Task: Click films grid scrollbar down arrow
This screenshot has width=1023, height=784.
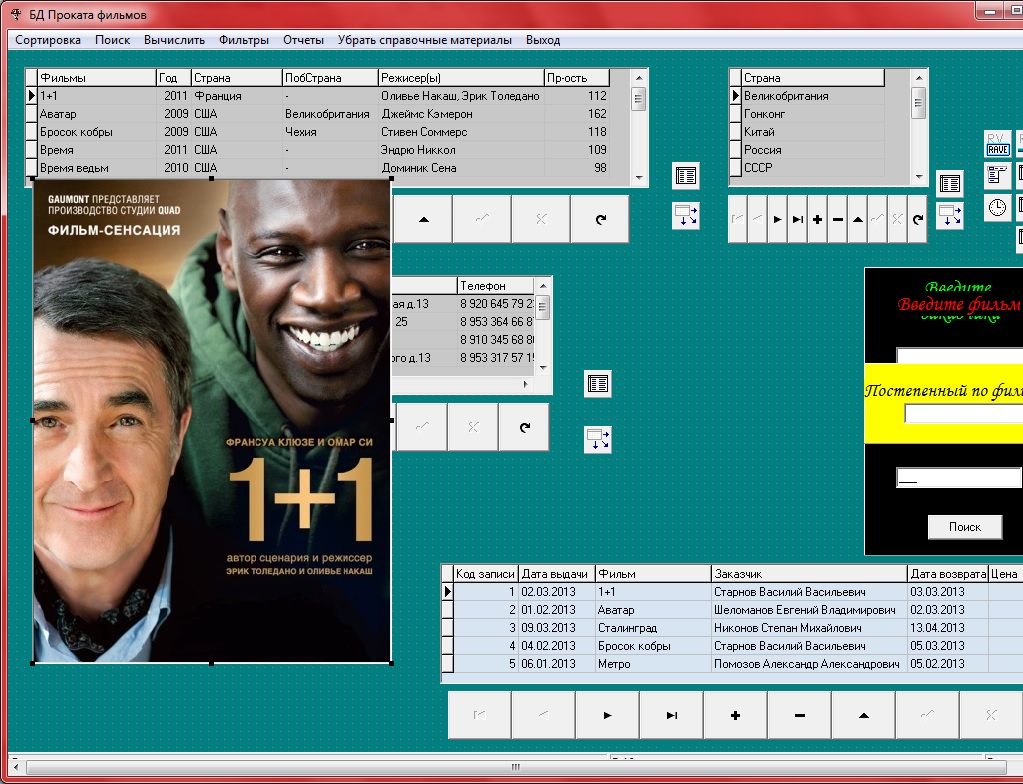Action: 639,177
